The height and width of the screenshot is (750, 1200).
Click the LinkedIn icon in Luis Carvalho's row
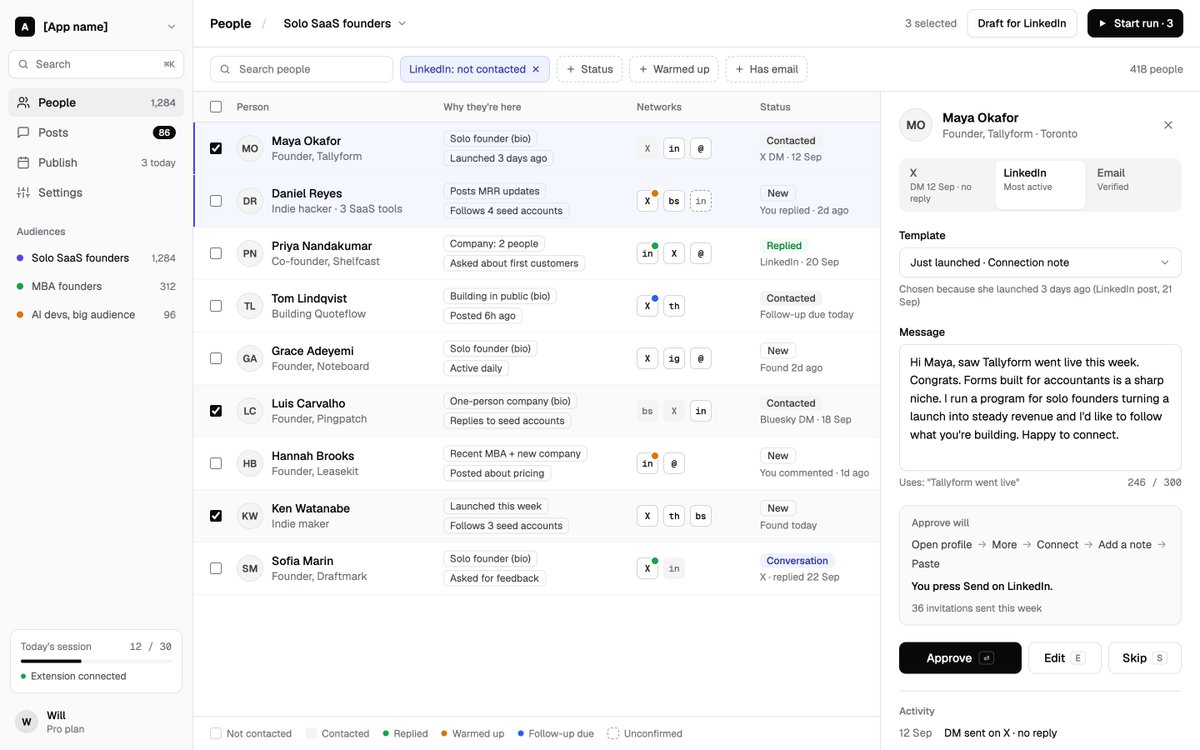tap(701, 411)
